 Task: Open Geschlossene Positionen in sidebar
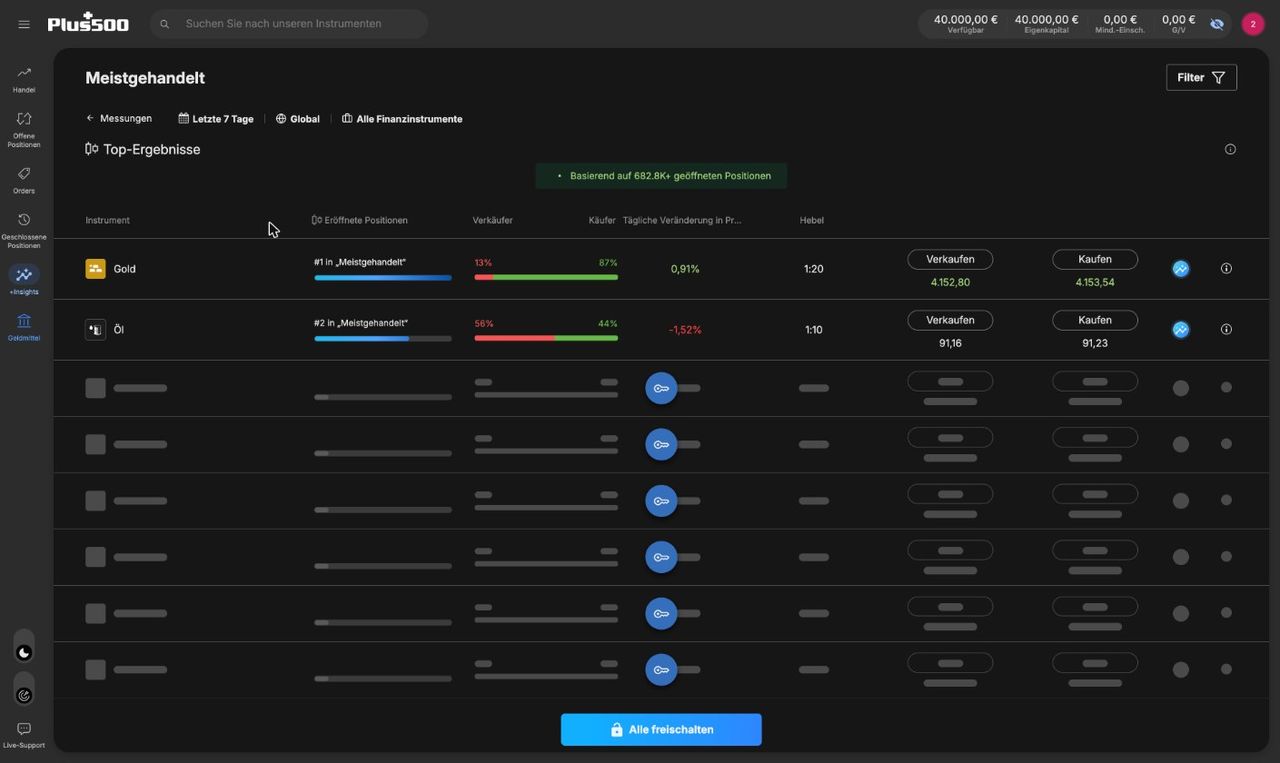pos(24,231)
